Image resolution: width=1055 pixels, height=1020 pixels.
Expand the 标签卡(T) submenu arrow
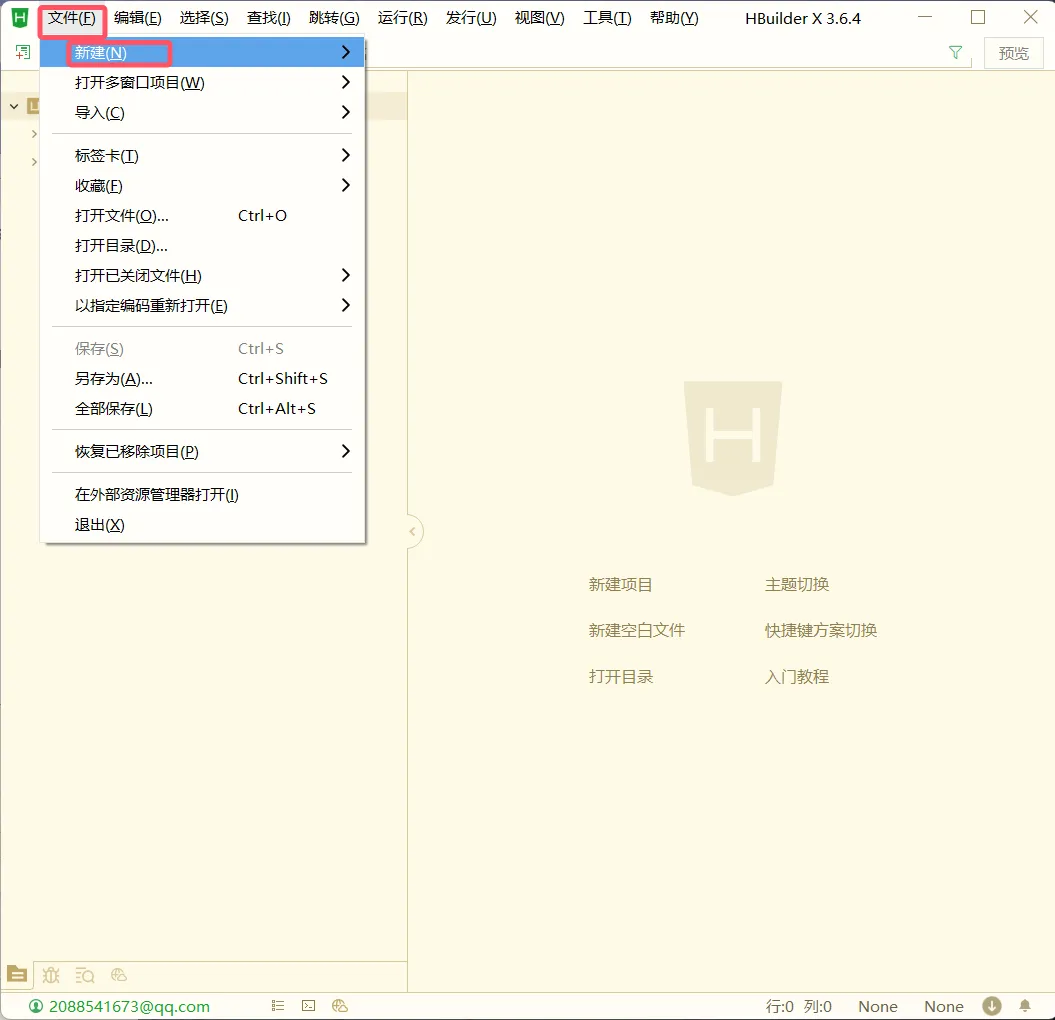tap(345, 155)
